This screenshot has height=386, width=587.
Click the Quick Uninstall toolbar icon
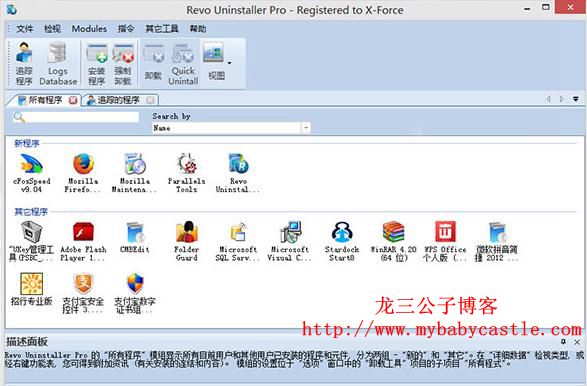click(183, 64)
